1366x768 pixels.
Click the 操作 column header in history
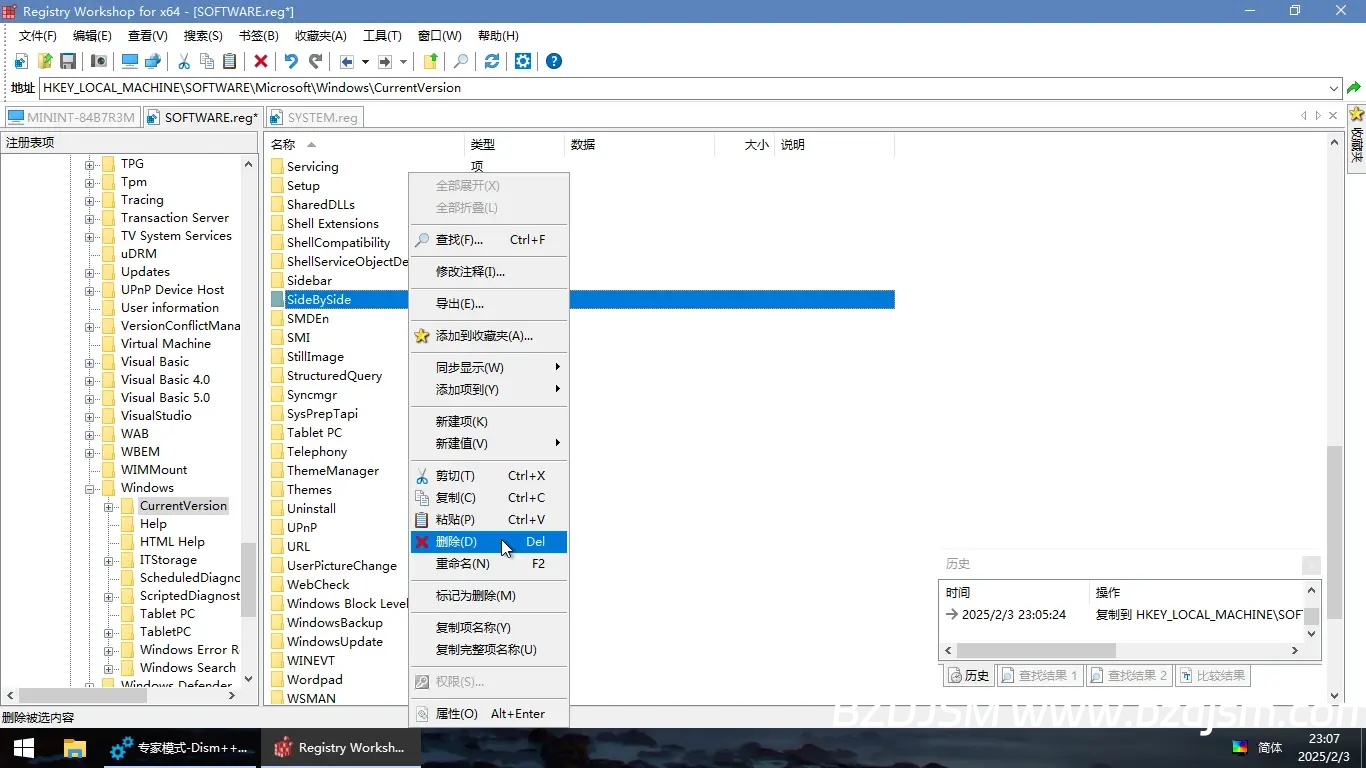(x=1195, y=593)
